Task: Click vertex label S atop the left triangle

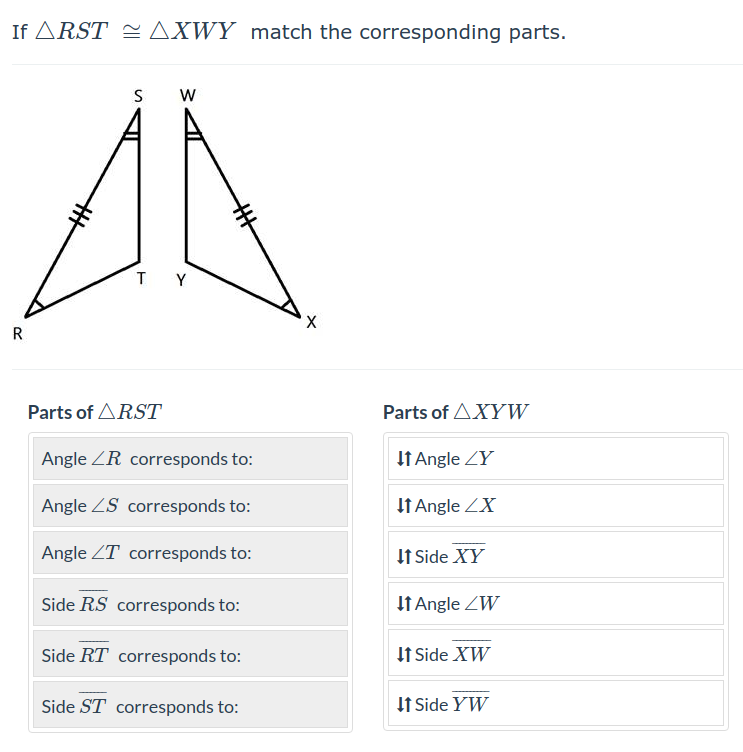Action: [138, 96]
